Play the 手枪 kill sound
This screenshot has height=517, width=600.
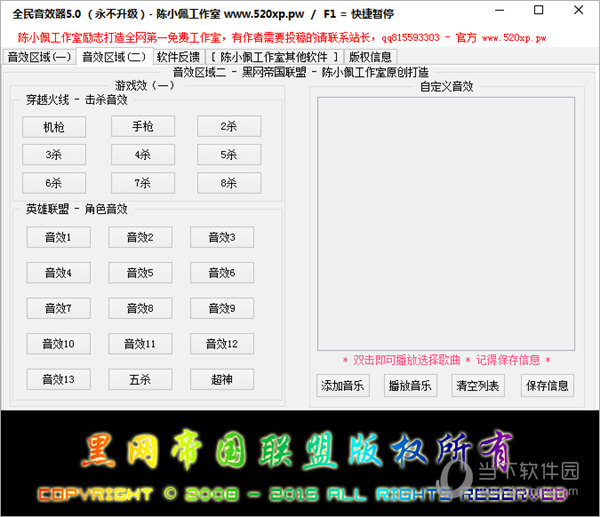[143, 126]
